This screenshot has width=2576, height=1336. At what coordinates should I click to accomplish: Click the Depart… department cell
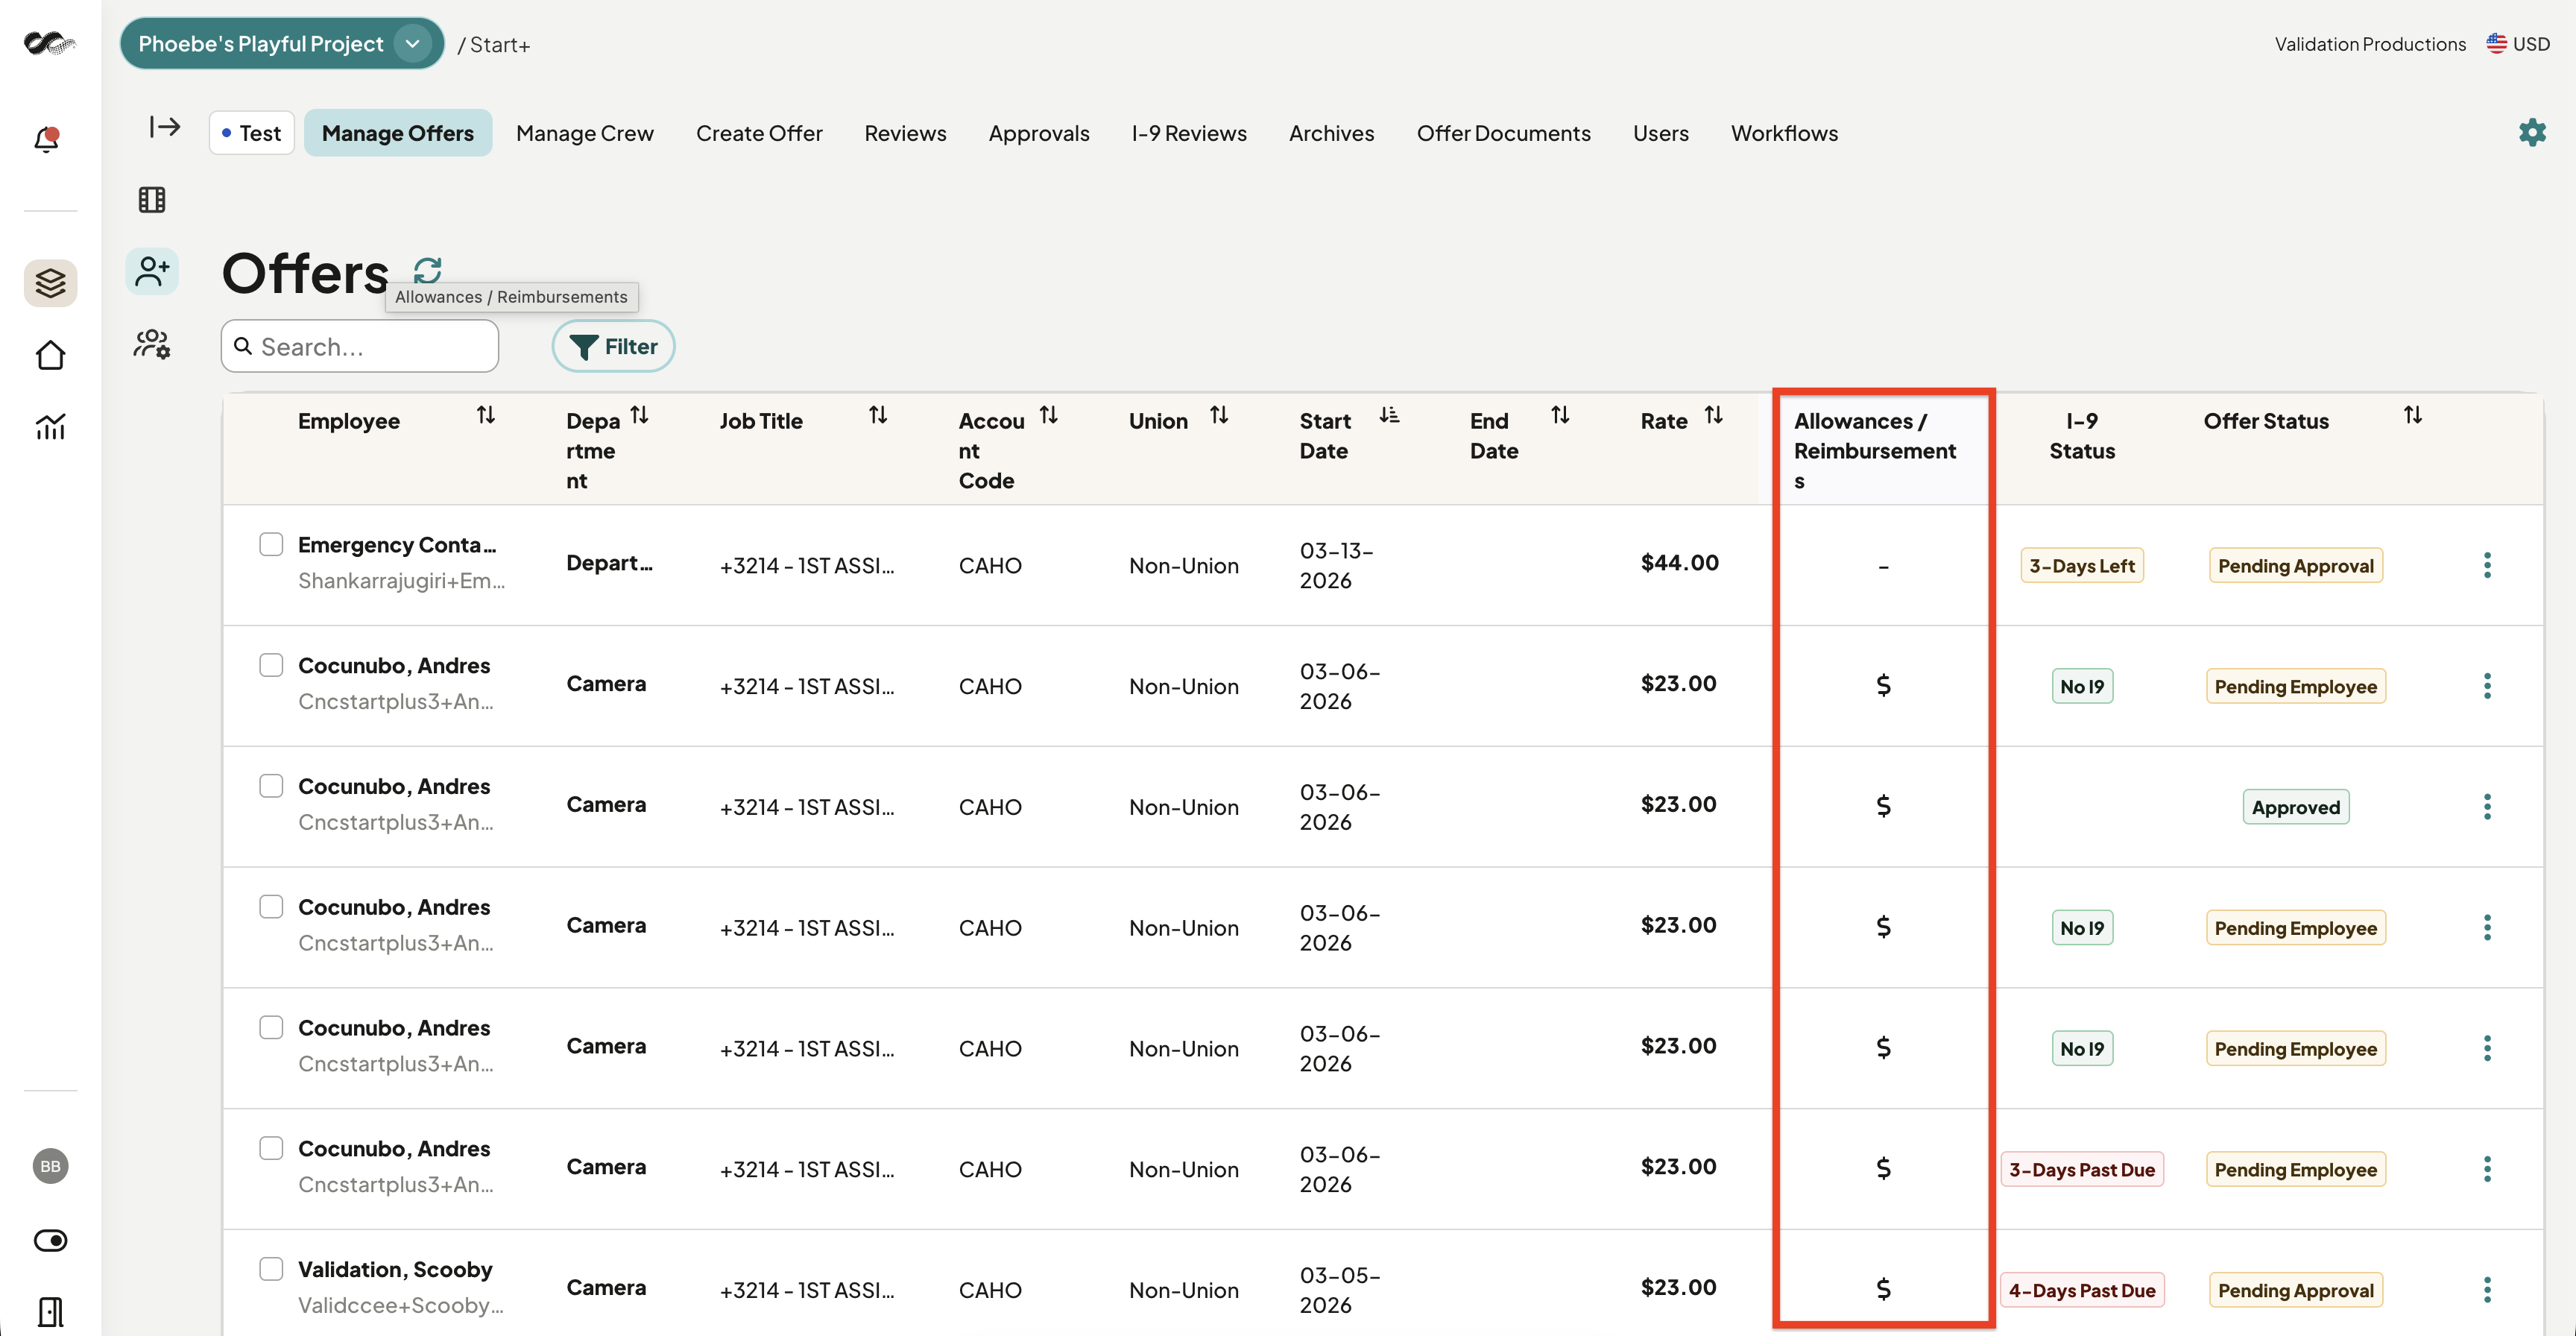(609, 562)
